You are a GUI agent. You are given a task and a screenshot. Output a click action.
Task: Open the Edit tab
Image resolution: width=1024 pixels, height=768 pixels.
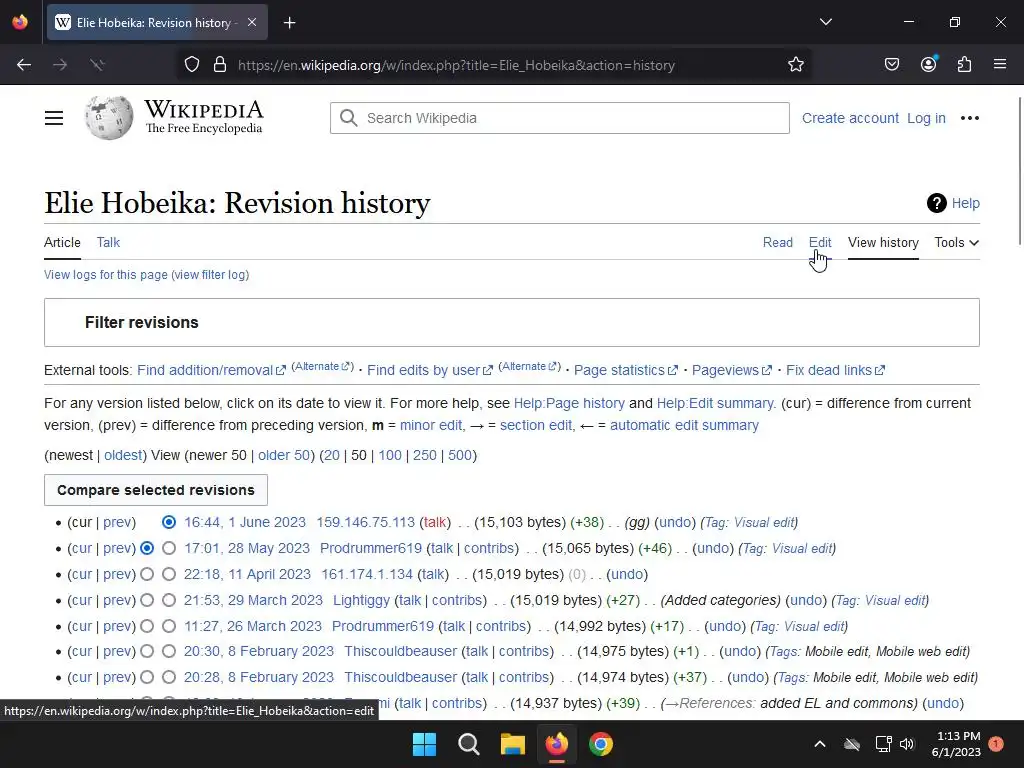click(820, 242)
